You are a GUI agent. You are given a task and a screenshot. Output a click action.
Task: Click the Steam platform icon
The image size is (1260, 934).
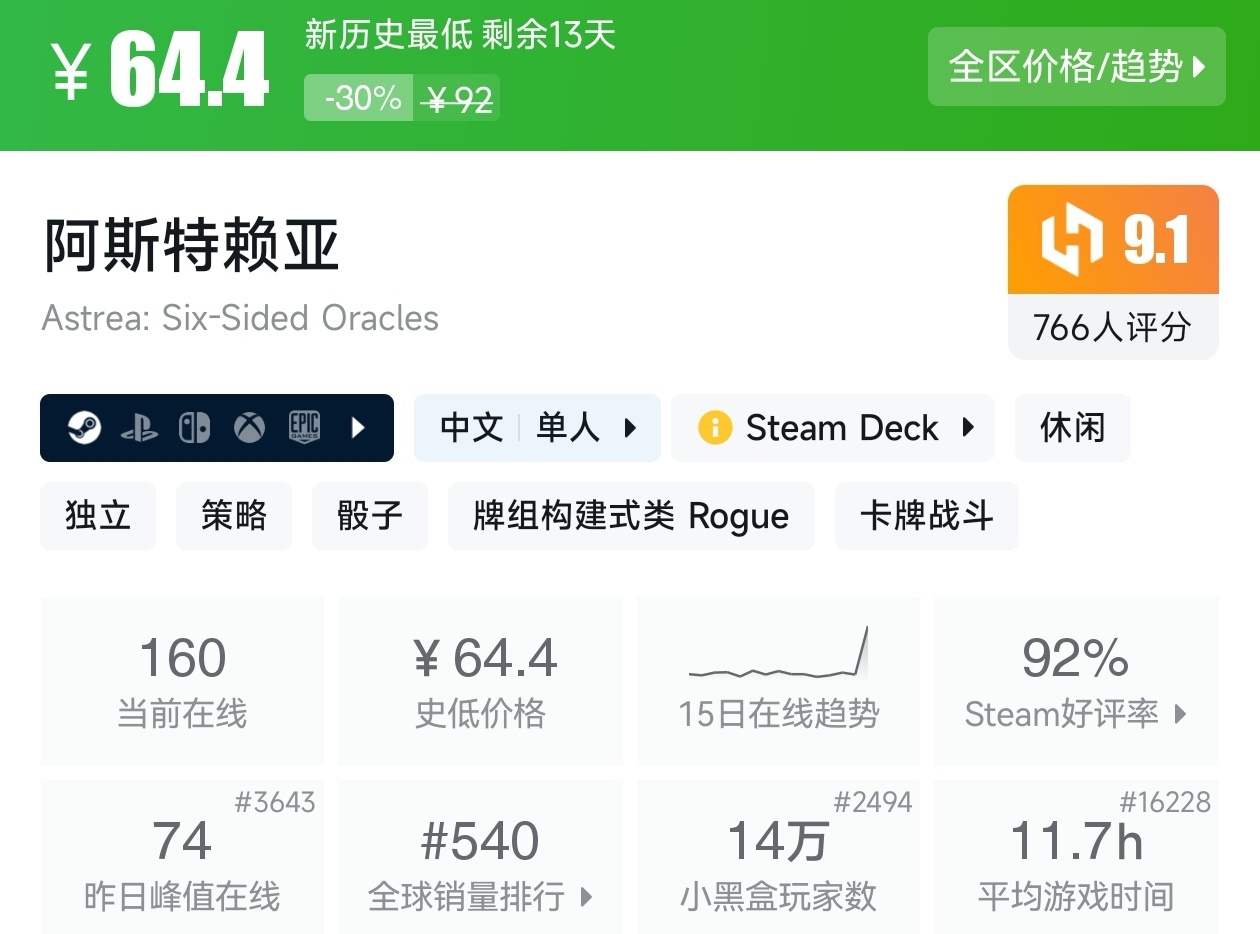pos(85,428)
